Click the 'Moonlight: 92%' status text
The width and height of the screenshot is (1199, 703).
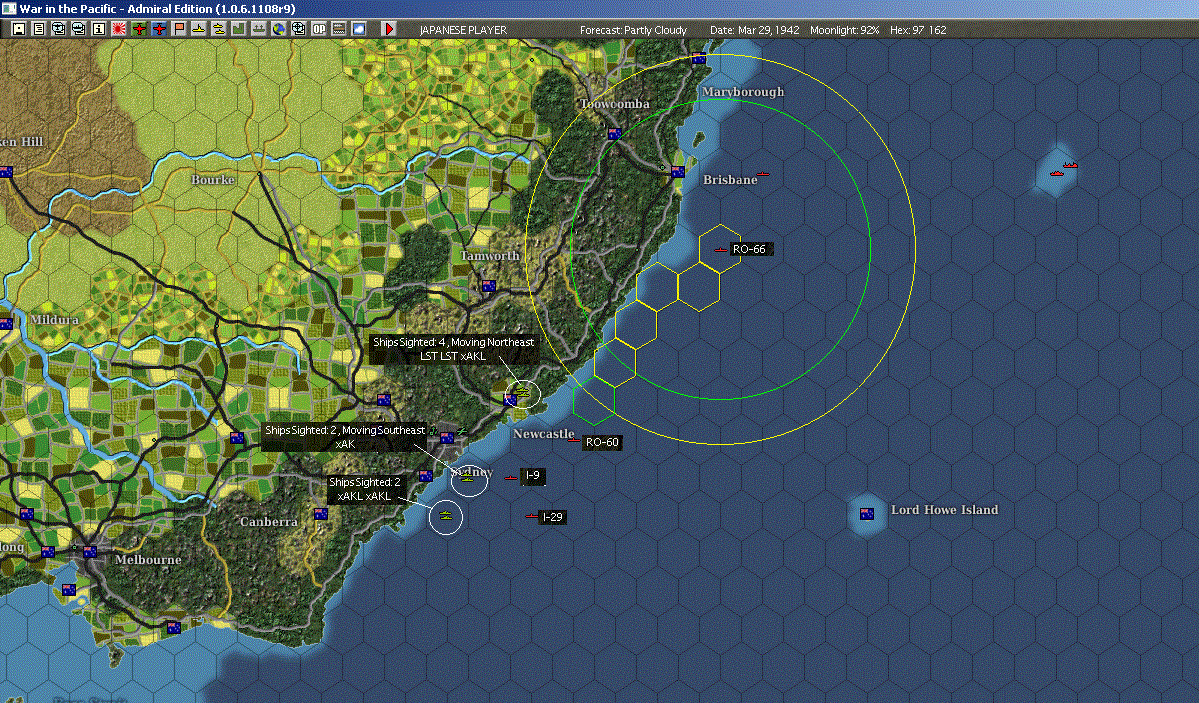(844, 30)
